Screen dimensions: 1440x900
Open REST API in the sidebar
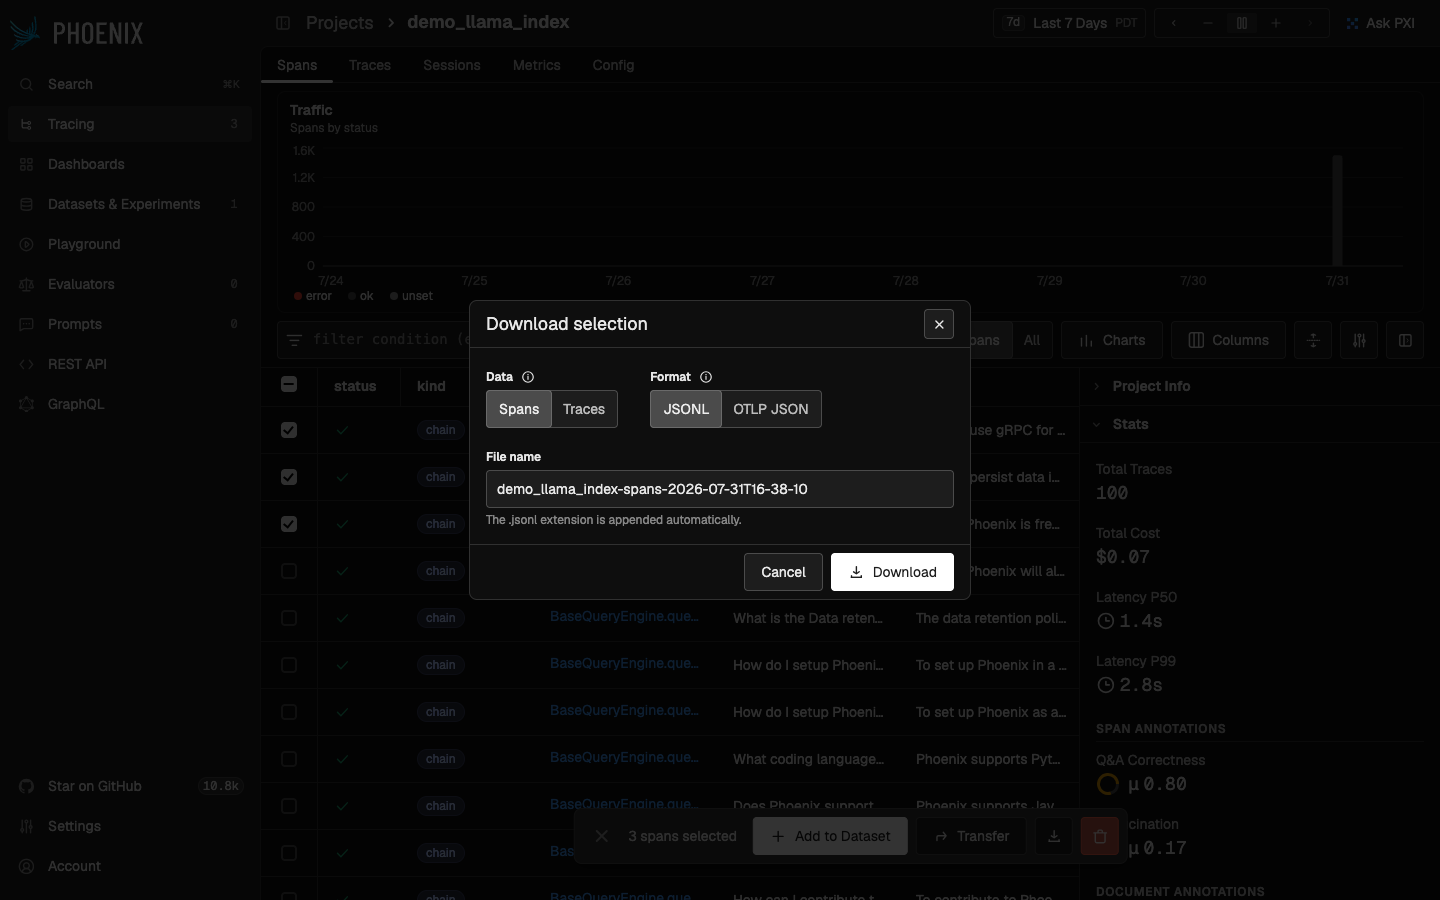coord(130,364)
